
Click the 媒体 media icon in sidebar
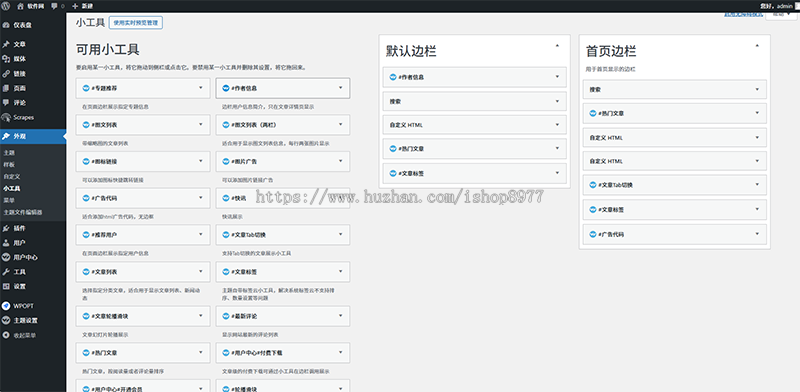click(6, 59)
